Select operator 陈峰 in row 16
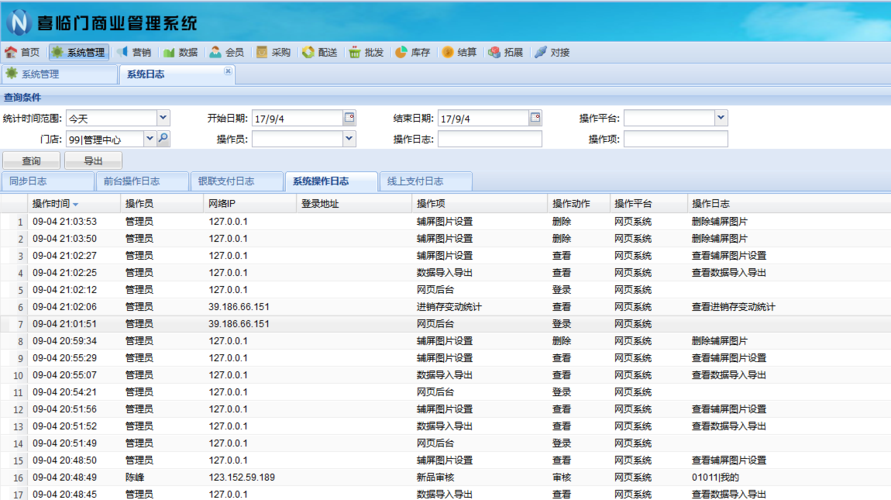 click(x=135, y=477)
